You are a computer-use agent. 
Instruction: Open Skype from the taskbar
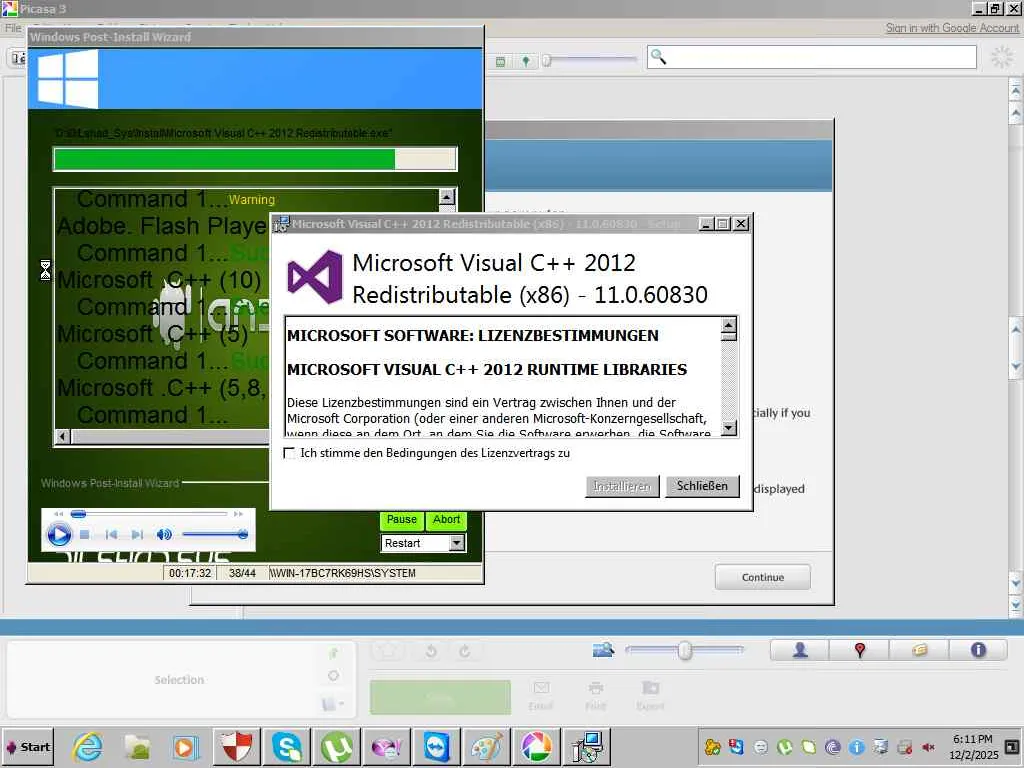tap(287, 746)
